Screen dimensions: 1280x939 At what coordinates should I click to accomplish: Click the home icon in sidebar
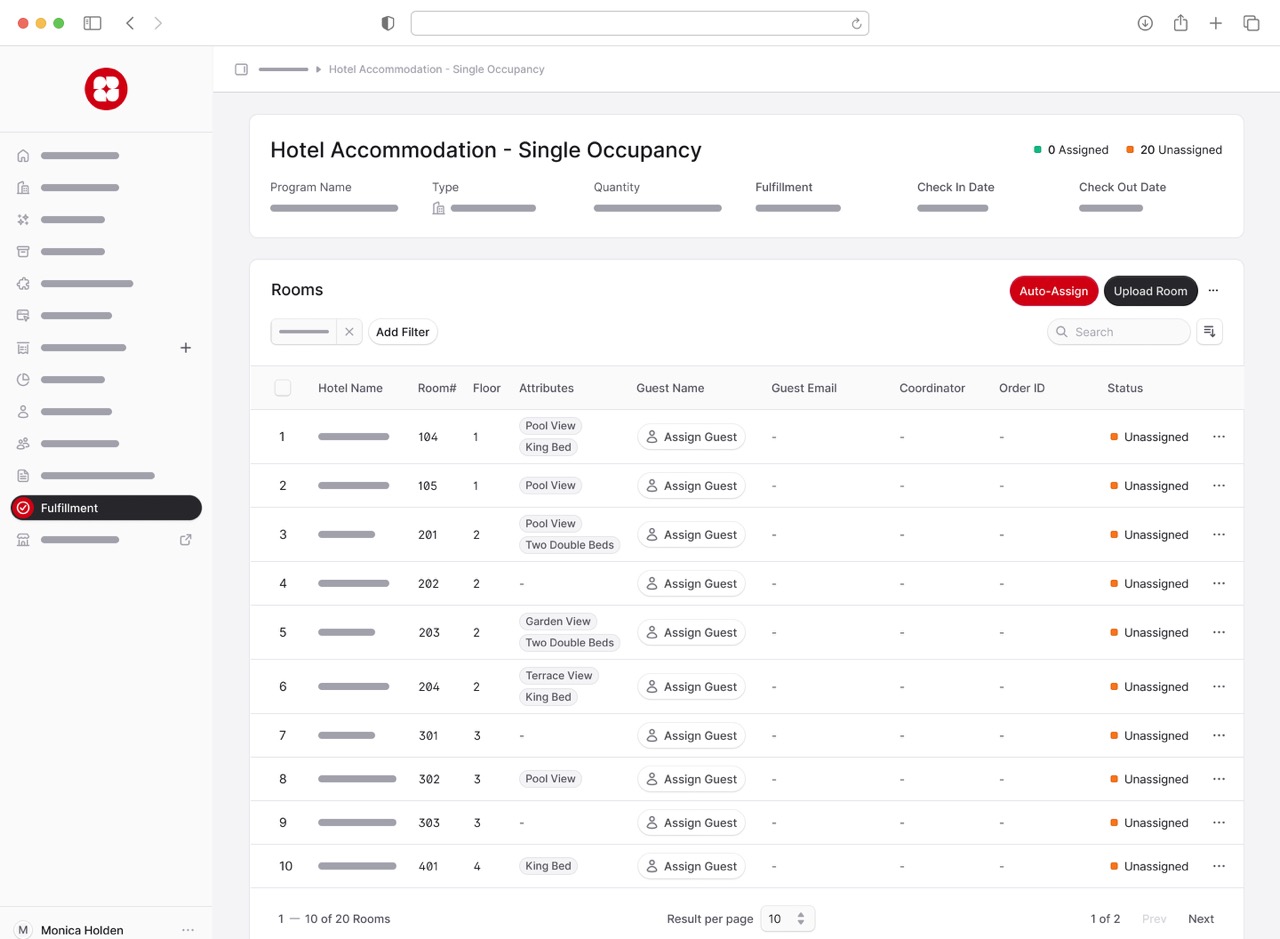pyautogui.click(x=23, y=156)
